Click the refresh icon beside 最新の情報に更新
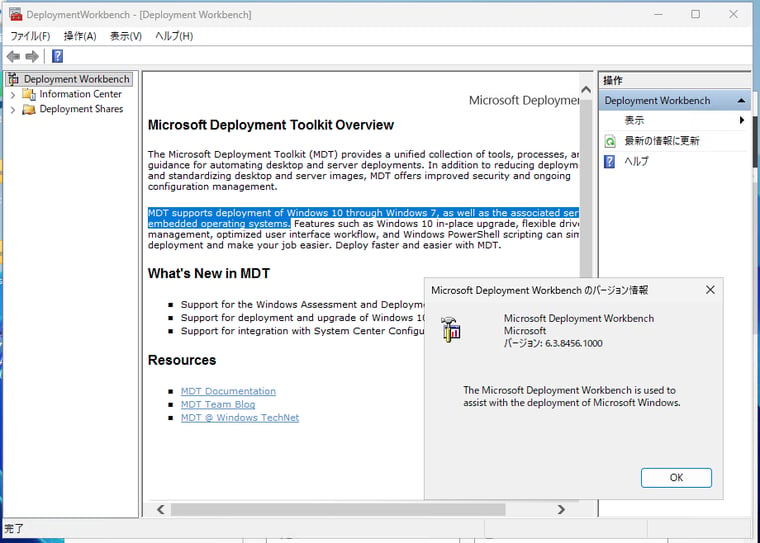The image size is (760, 543). tap(610, 142)
